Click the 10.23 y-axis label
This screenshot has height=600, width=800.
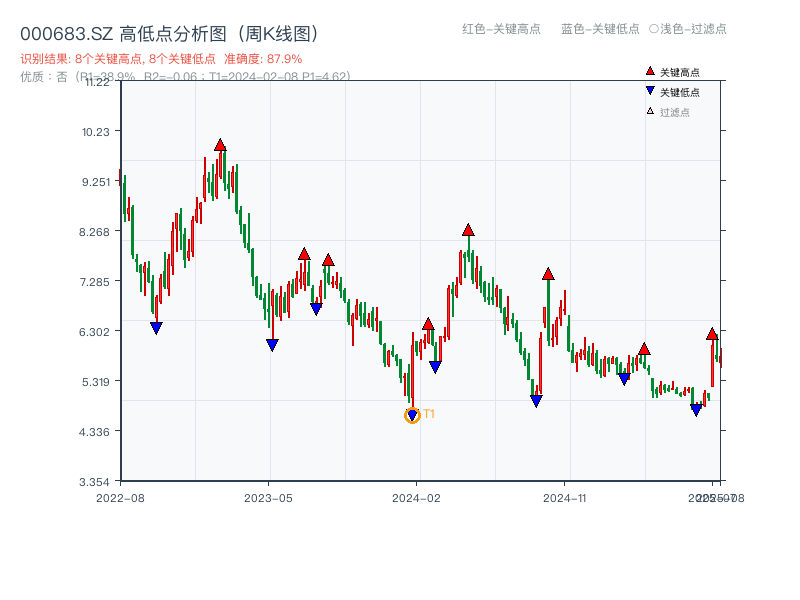point(96,132)
